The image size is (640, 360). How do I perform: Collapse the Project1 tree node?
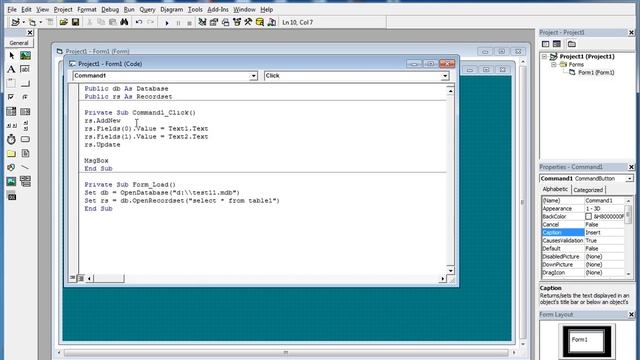click(x=544, y=56)
